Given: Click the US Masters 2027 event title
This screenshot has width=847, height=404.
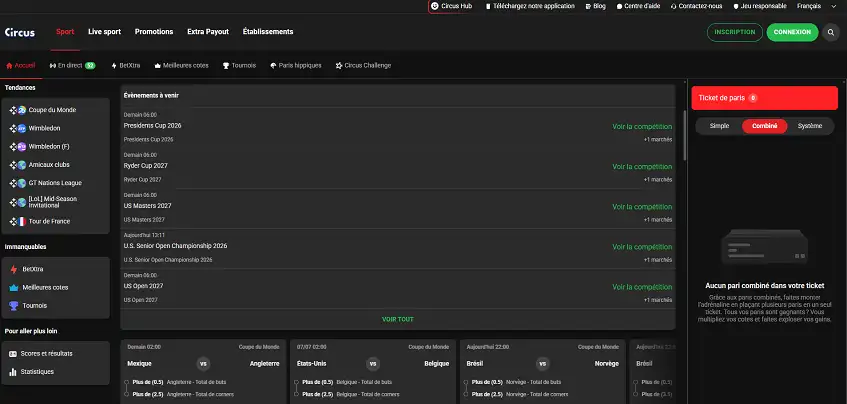Looking at the screenshot, I should click(147, 206).
